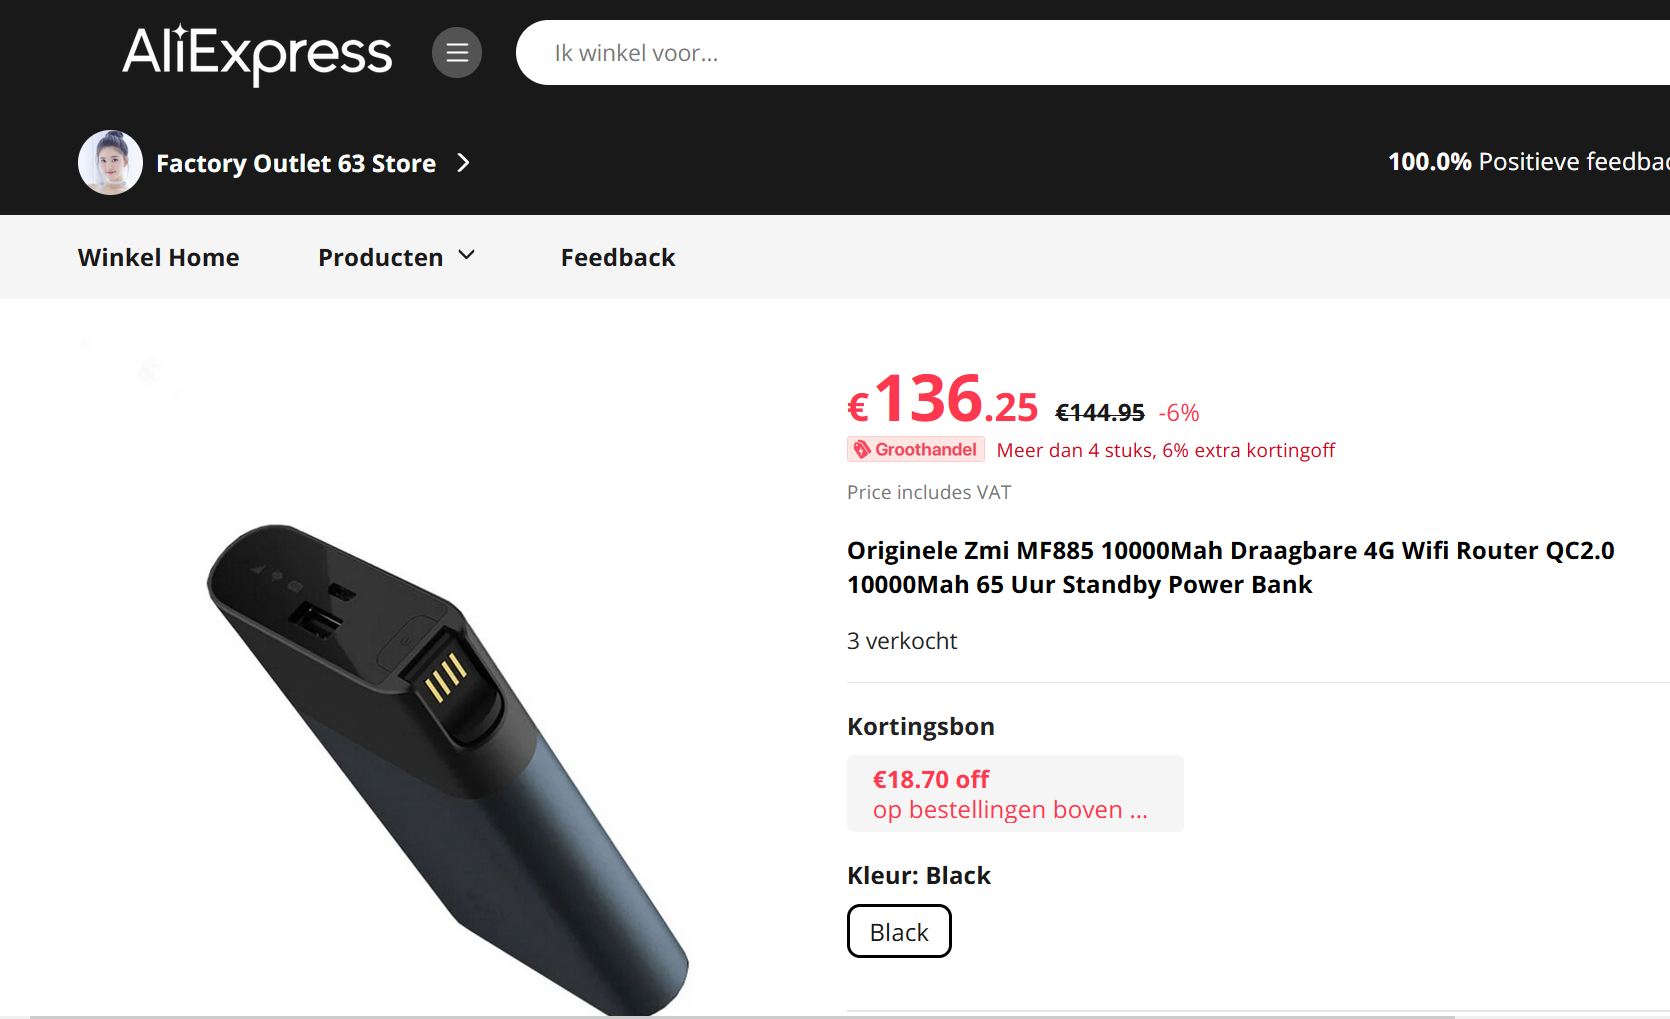Viewport: 1670px width, 1019px height.
Task: Click the product title text
Action: coord(1231,567)
